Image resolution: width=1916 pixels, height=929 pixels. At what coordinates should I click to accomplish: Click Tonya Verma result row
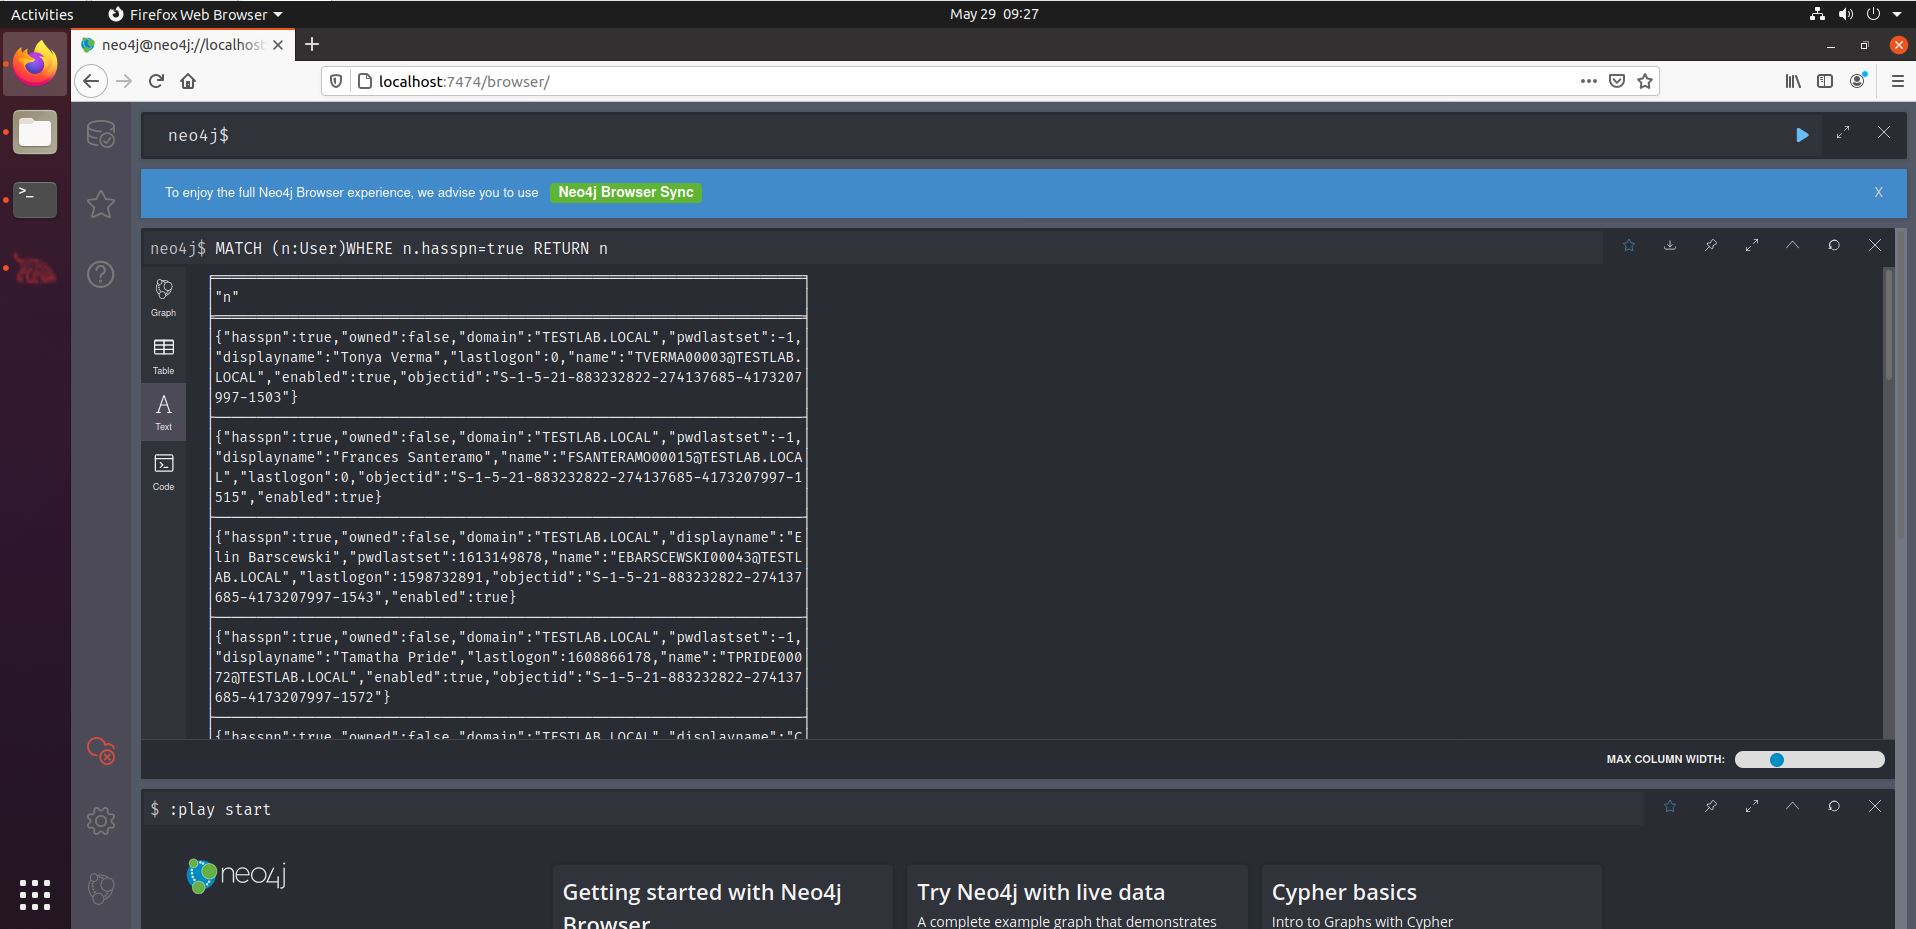pyautogui.click(x=508, y=367)
